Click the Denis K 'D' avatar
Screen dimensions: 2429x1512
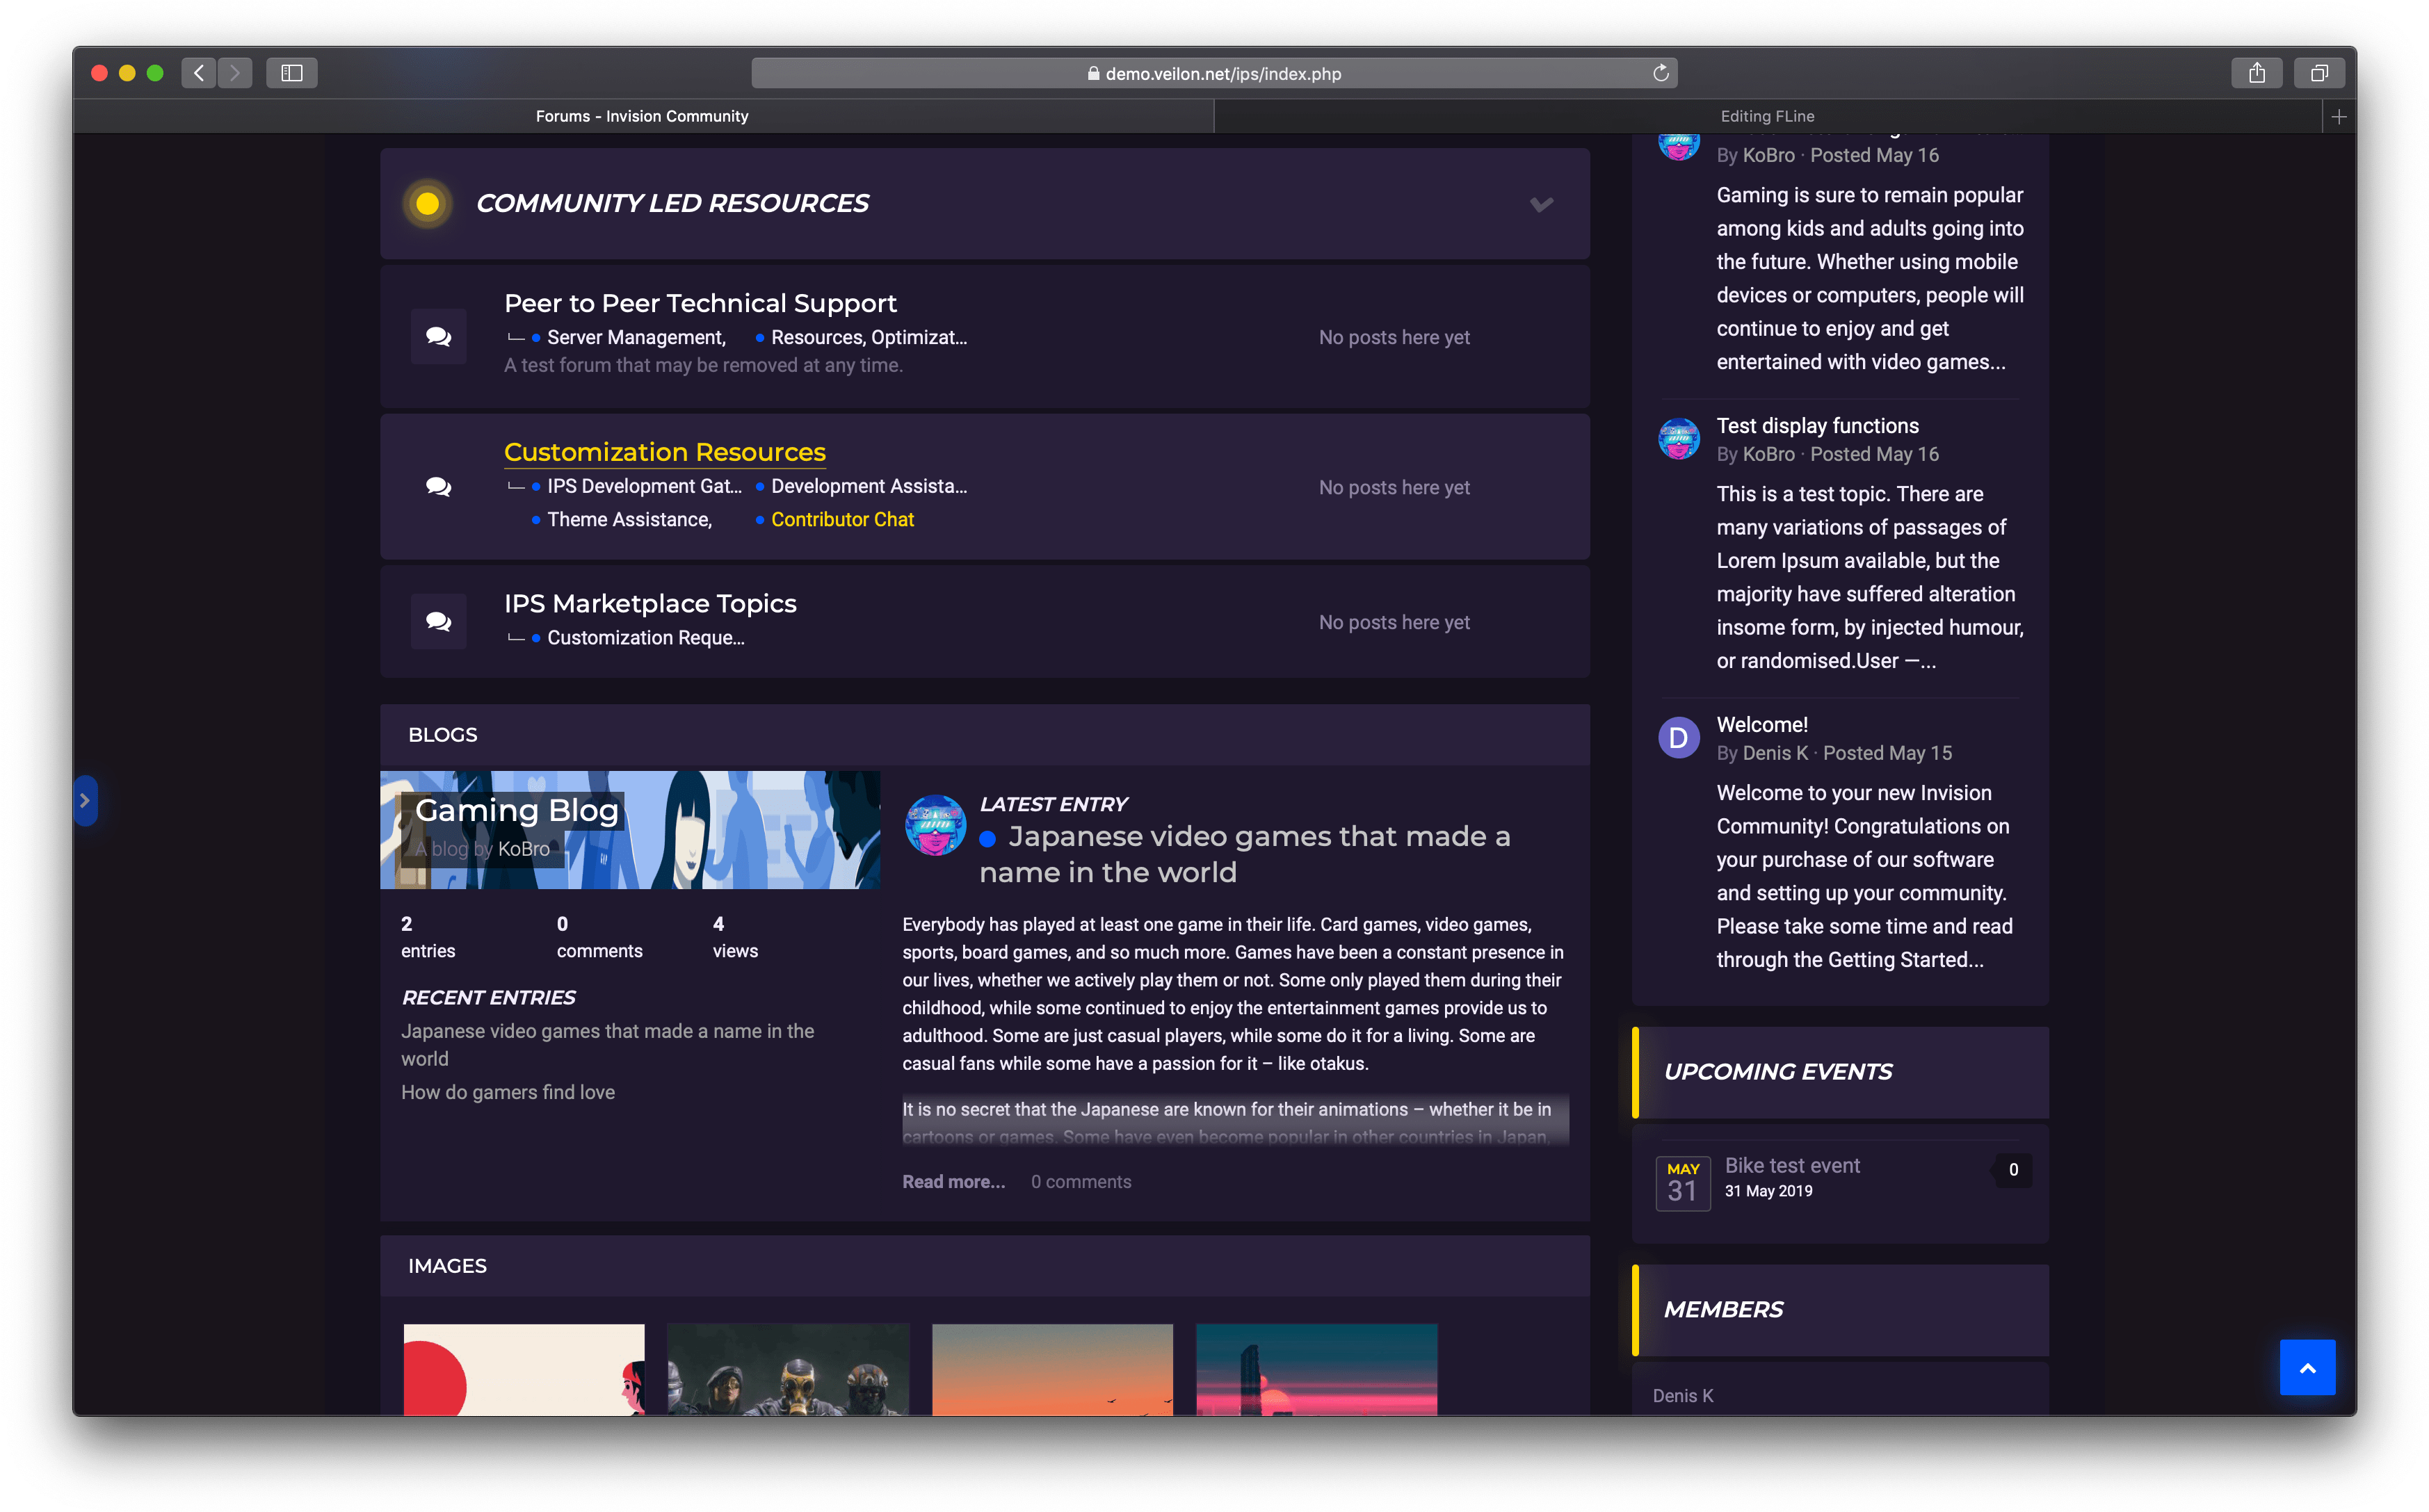click(1679, 738)
